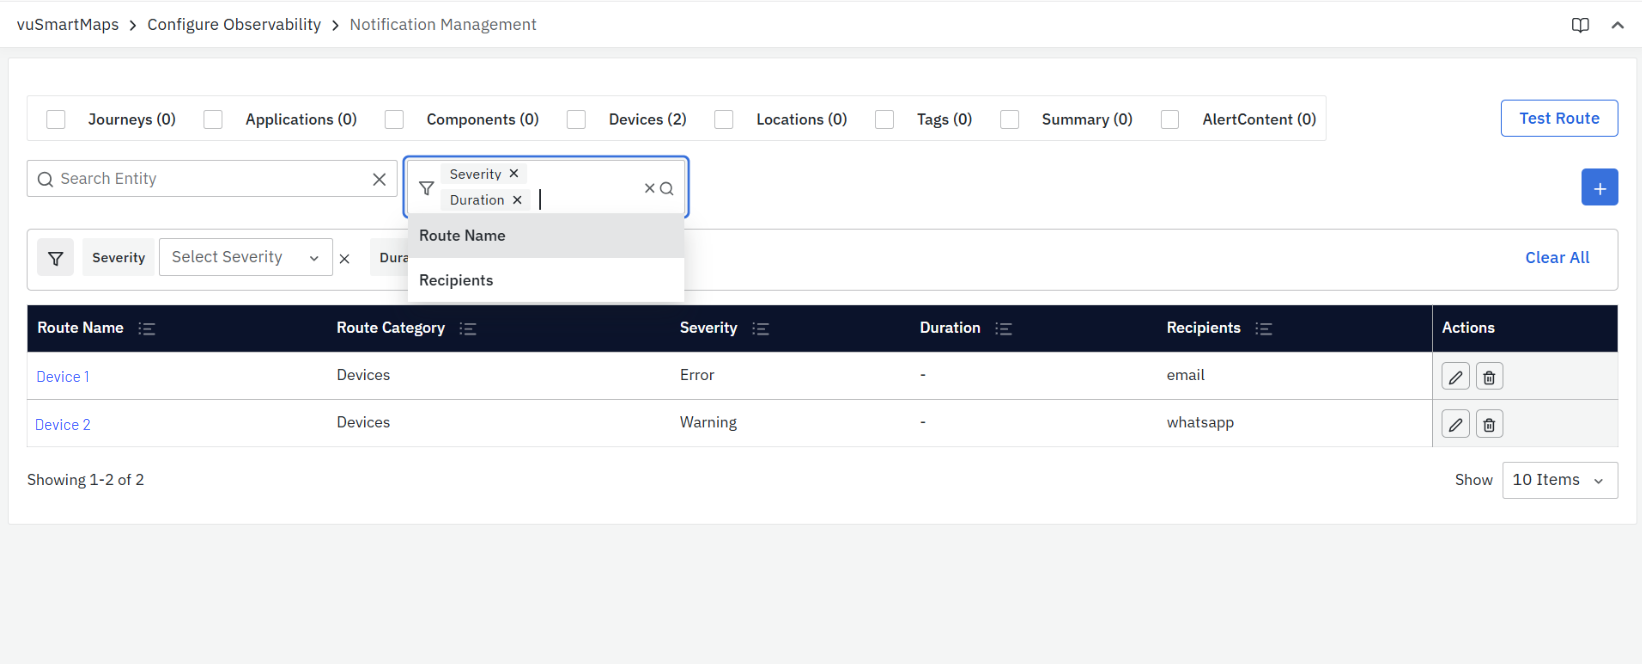Screen dimensions: 1642x664
Task: Open the Device 1 route link
Action: (x=63, y=377)
